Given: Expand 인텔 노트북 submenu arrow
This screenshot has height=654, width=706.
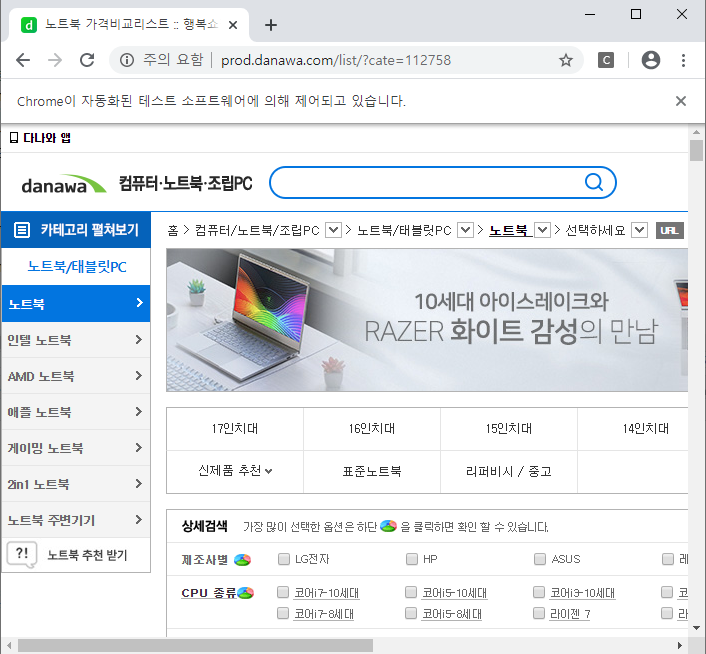Looking at the screenshot, I should point(139,340).
